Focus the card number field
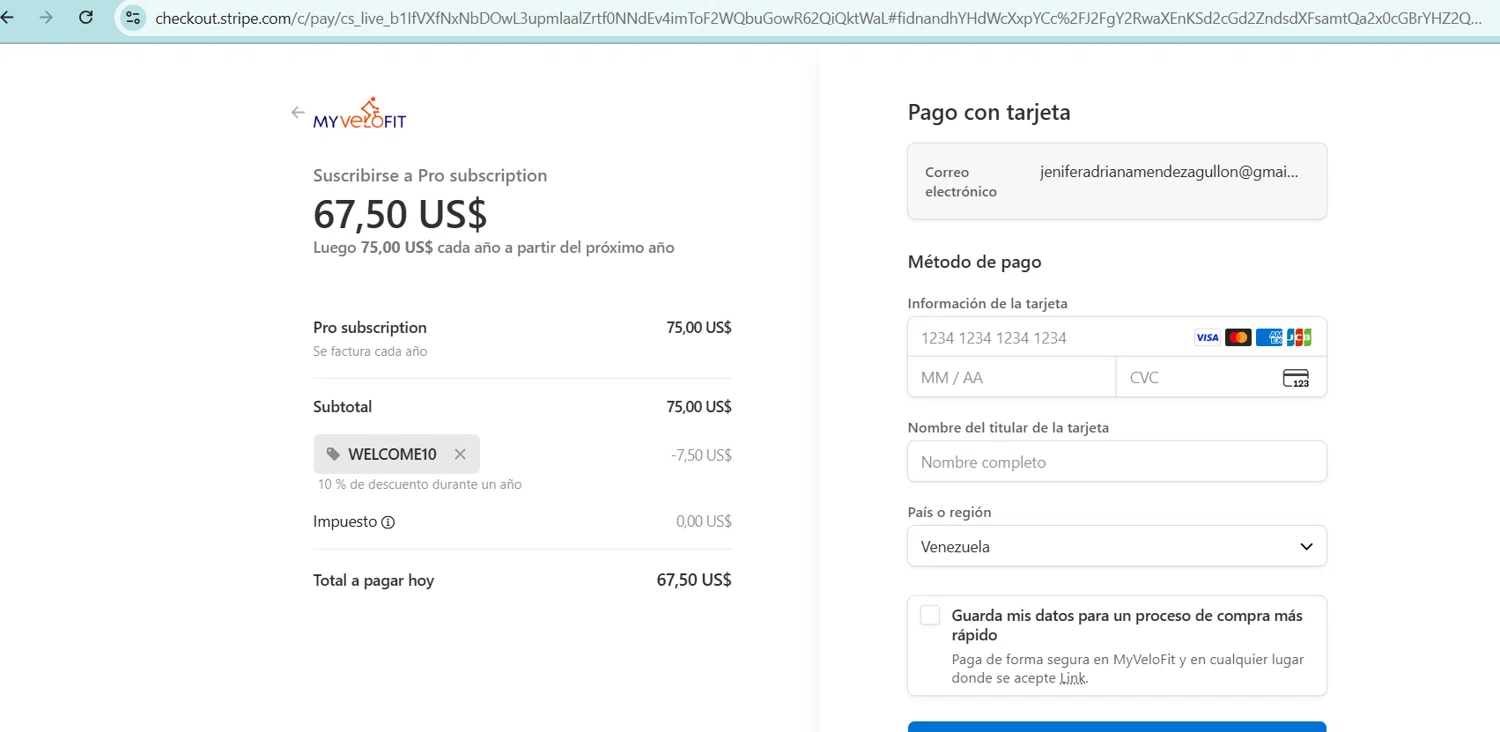Viewport: 1500px width, 732px height. pyautogui.click(x=1117, y=338)
